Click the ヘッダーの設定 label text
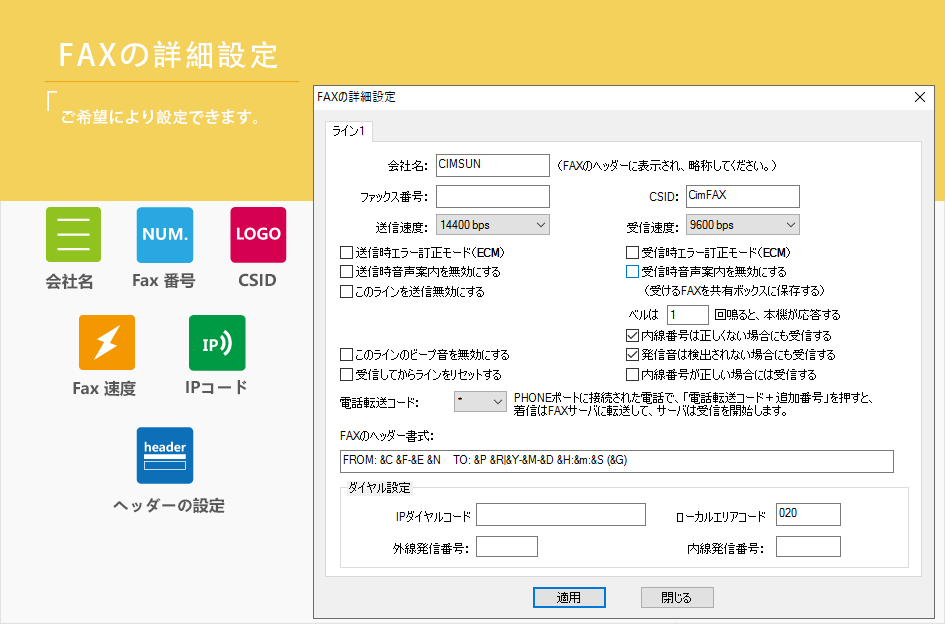Screen dimensions: 945x624 [169, 505]
